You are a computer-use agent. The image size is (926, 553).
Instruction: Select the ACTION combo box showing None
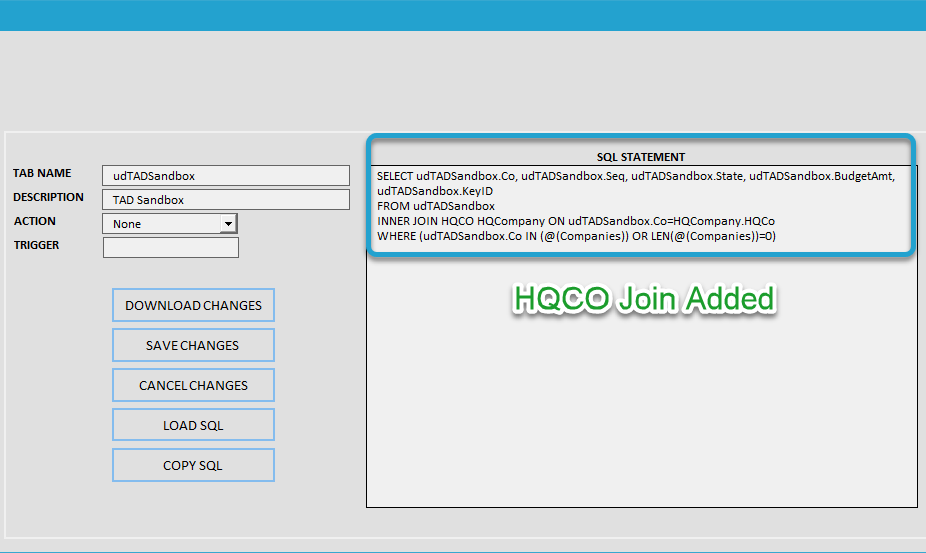pos(170,224)
